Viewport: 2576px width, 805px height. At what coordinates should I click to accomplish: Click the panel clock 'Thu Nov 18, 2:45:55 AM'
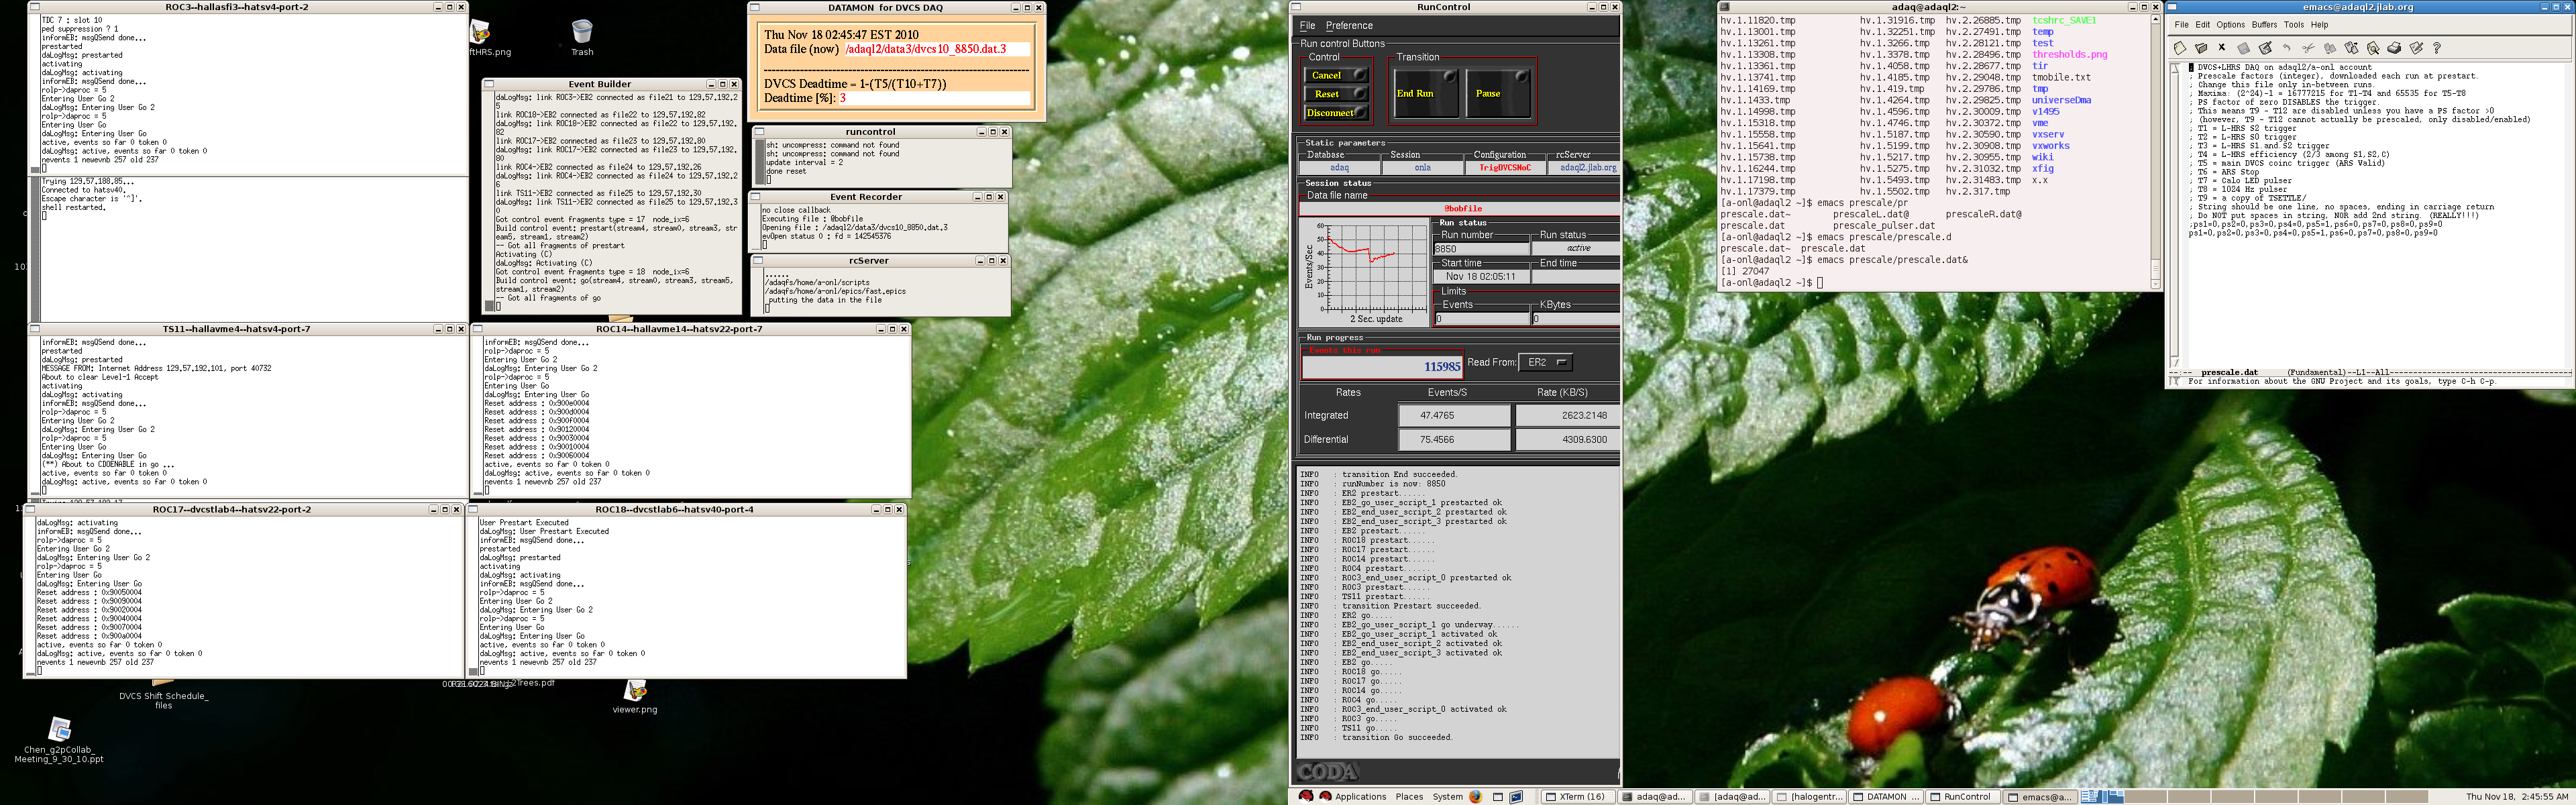(x=2516, y=797)
